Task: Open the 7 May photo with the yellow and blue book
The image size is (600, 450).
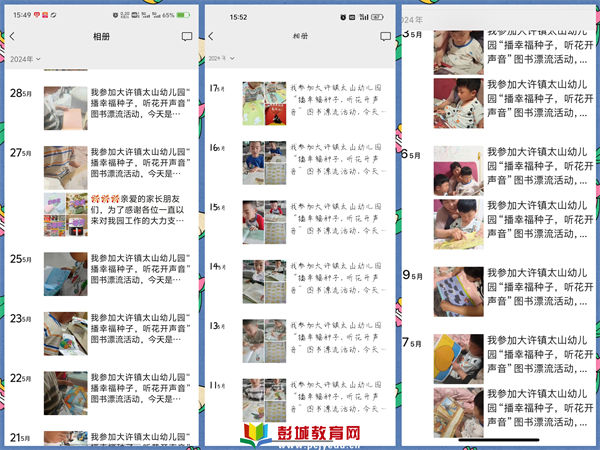Action: click(x=458, y=359)
